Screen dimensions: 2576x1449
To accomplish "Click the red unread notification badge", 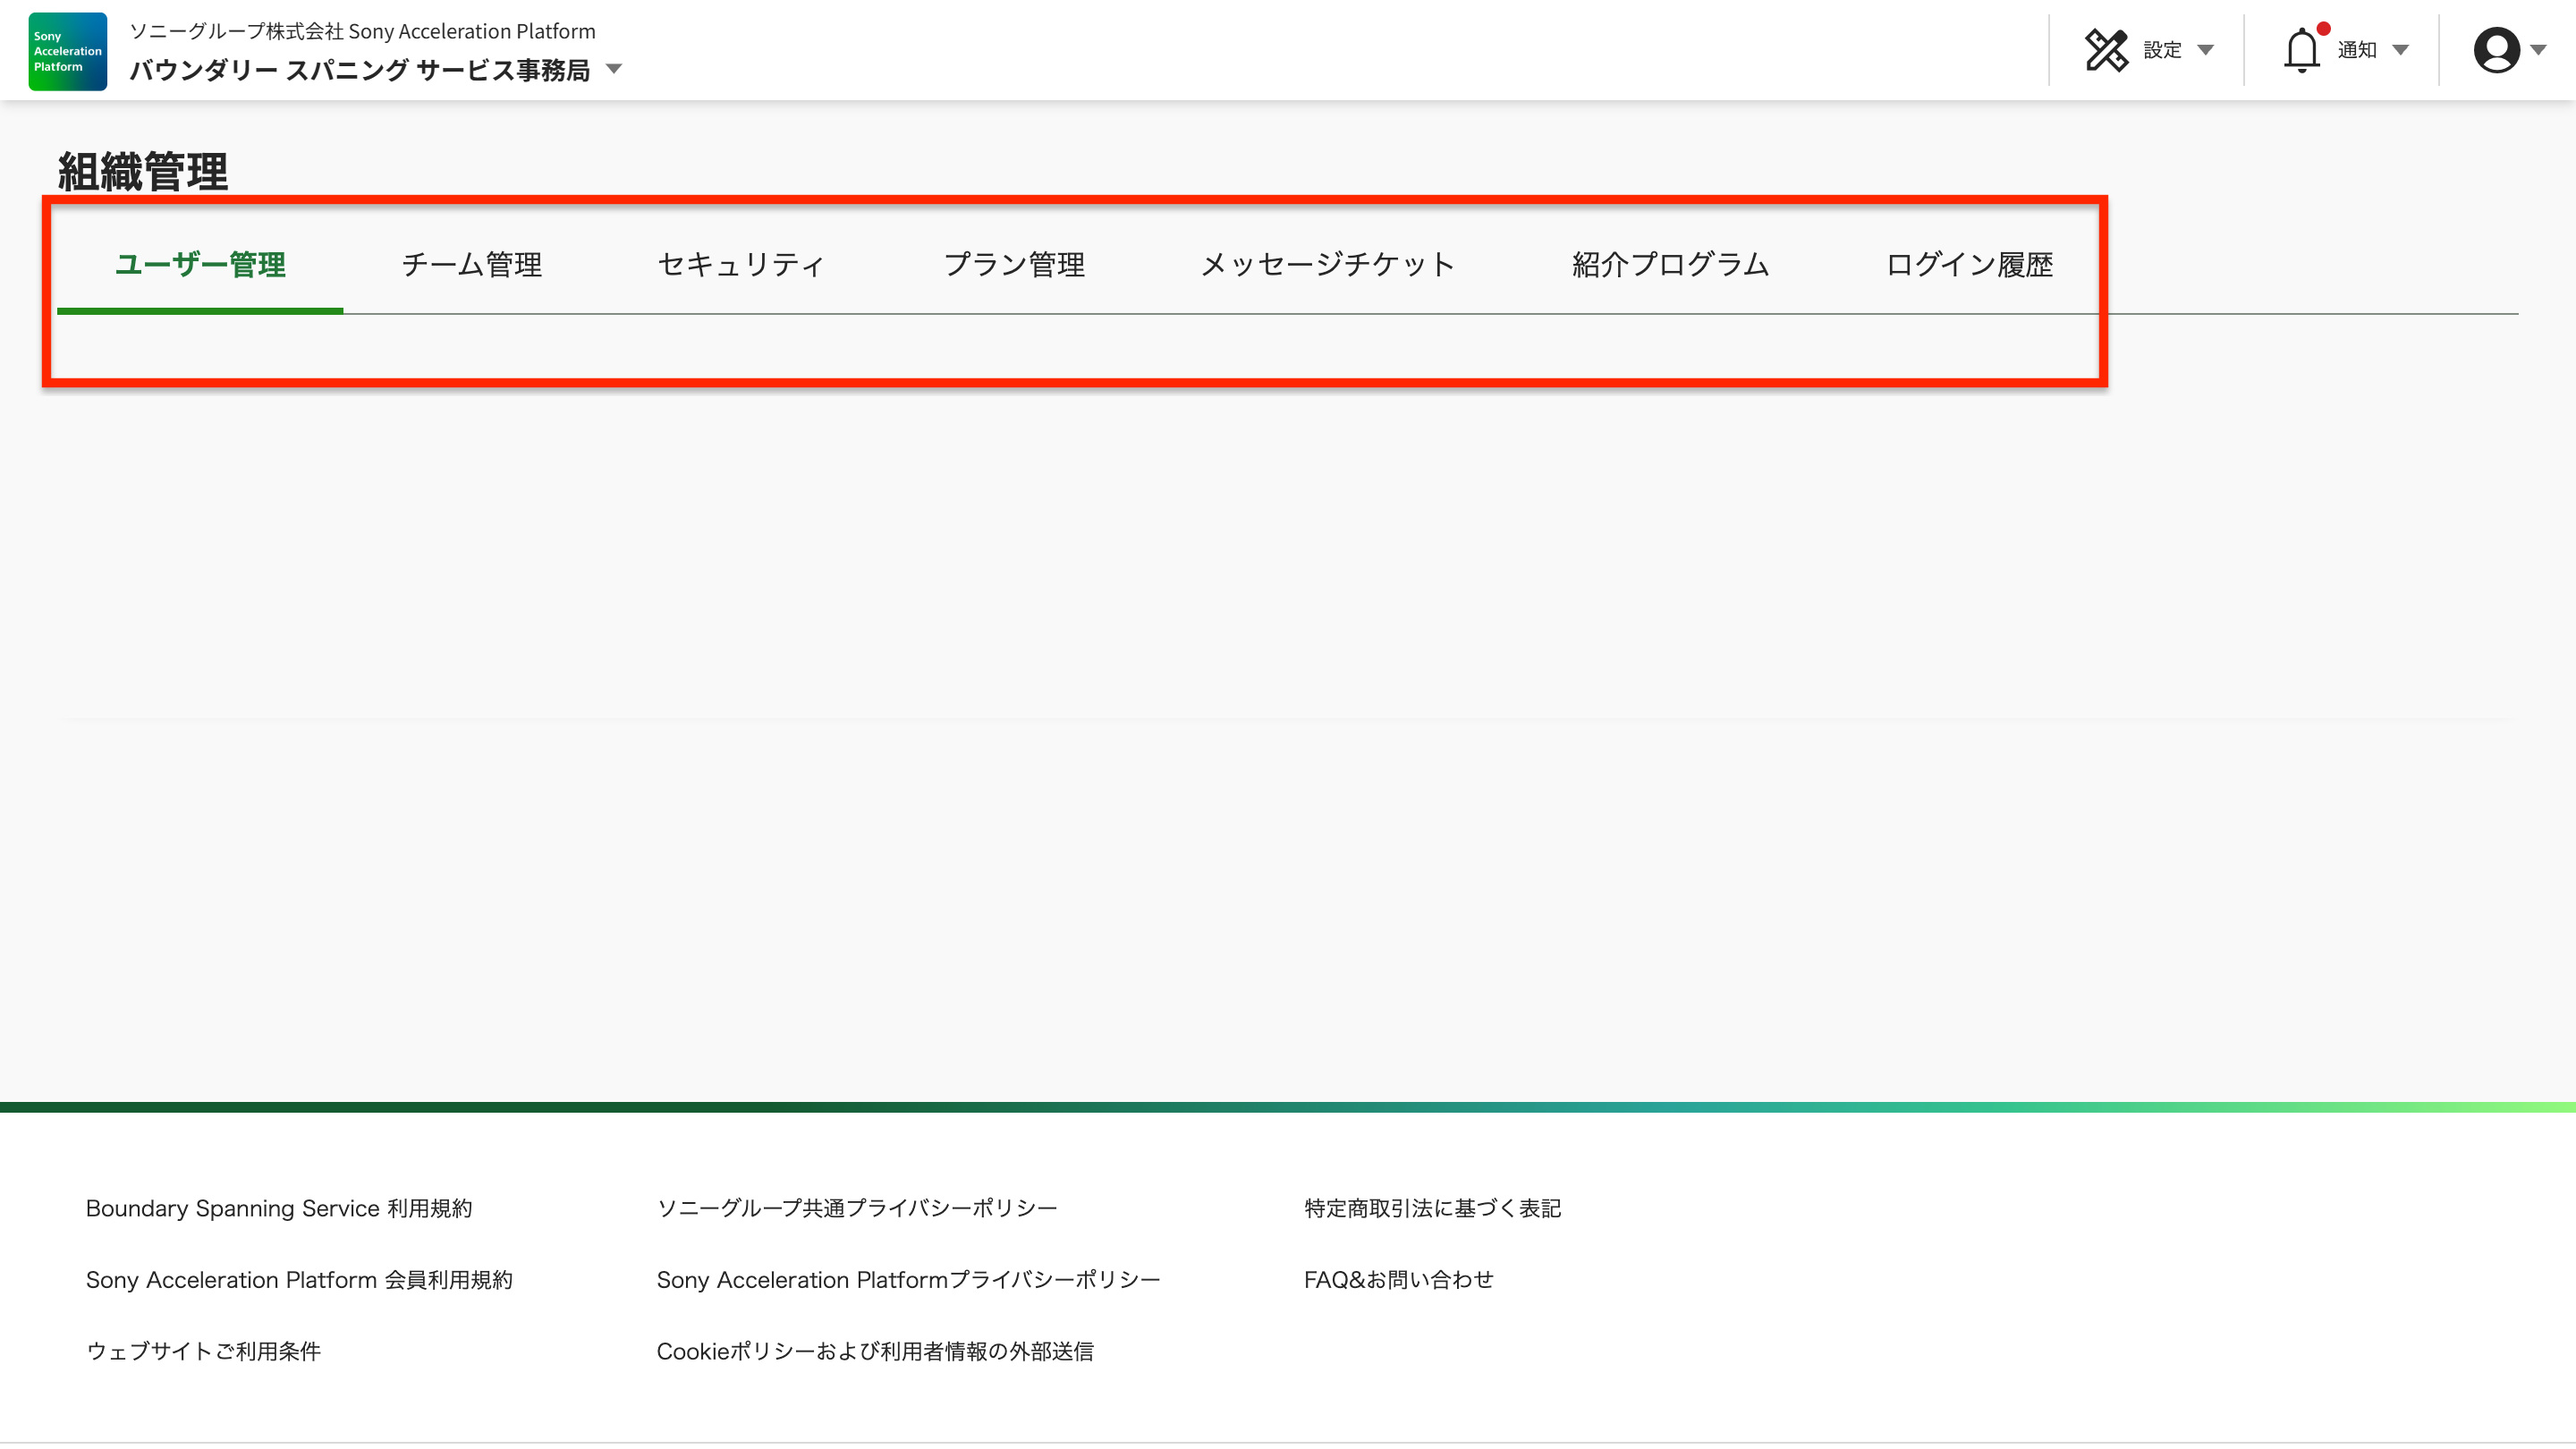I will pos(2324,27).
